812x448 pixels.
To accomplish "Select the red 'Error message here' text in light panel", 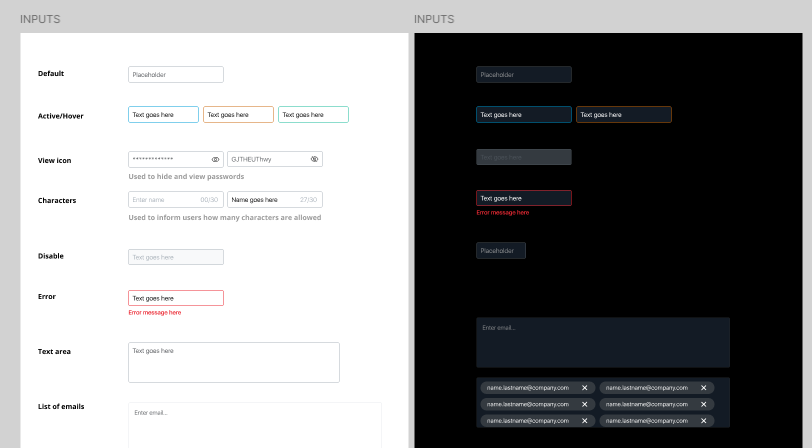I will (155, 313).
